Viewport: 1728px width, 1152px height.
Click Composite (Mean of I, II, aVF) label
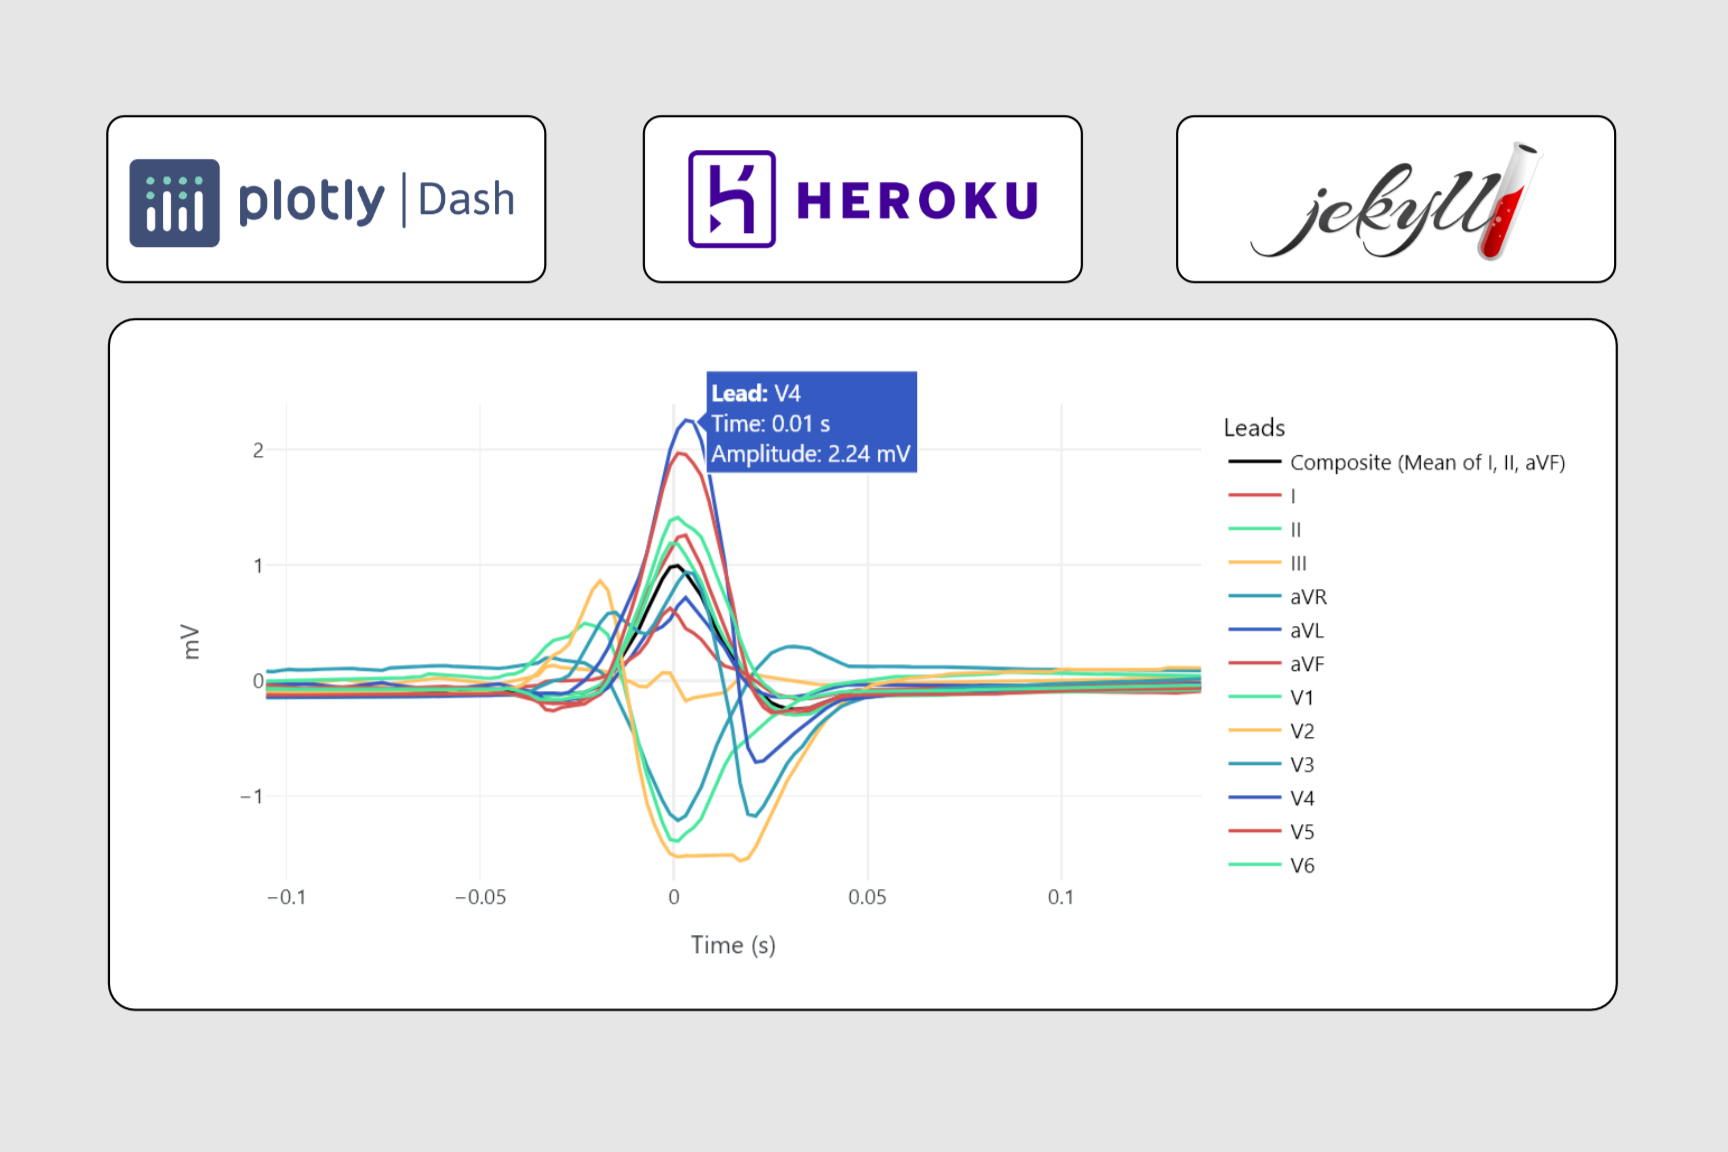[x=1428, y=462]
